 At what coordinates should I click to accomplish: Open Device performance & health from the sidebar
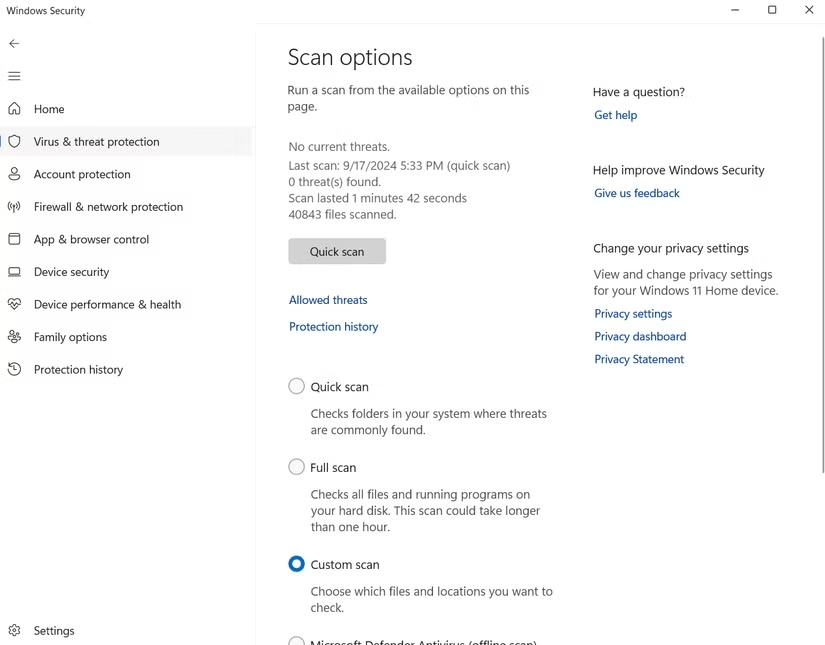[15, 304]
